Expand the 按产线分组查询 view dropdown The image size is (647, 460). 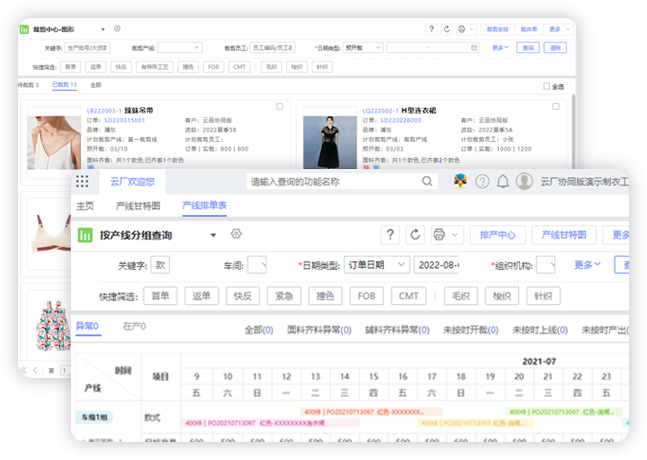[213, 235]
